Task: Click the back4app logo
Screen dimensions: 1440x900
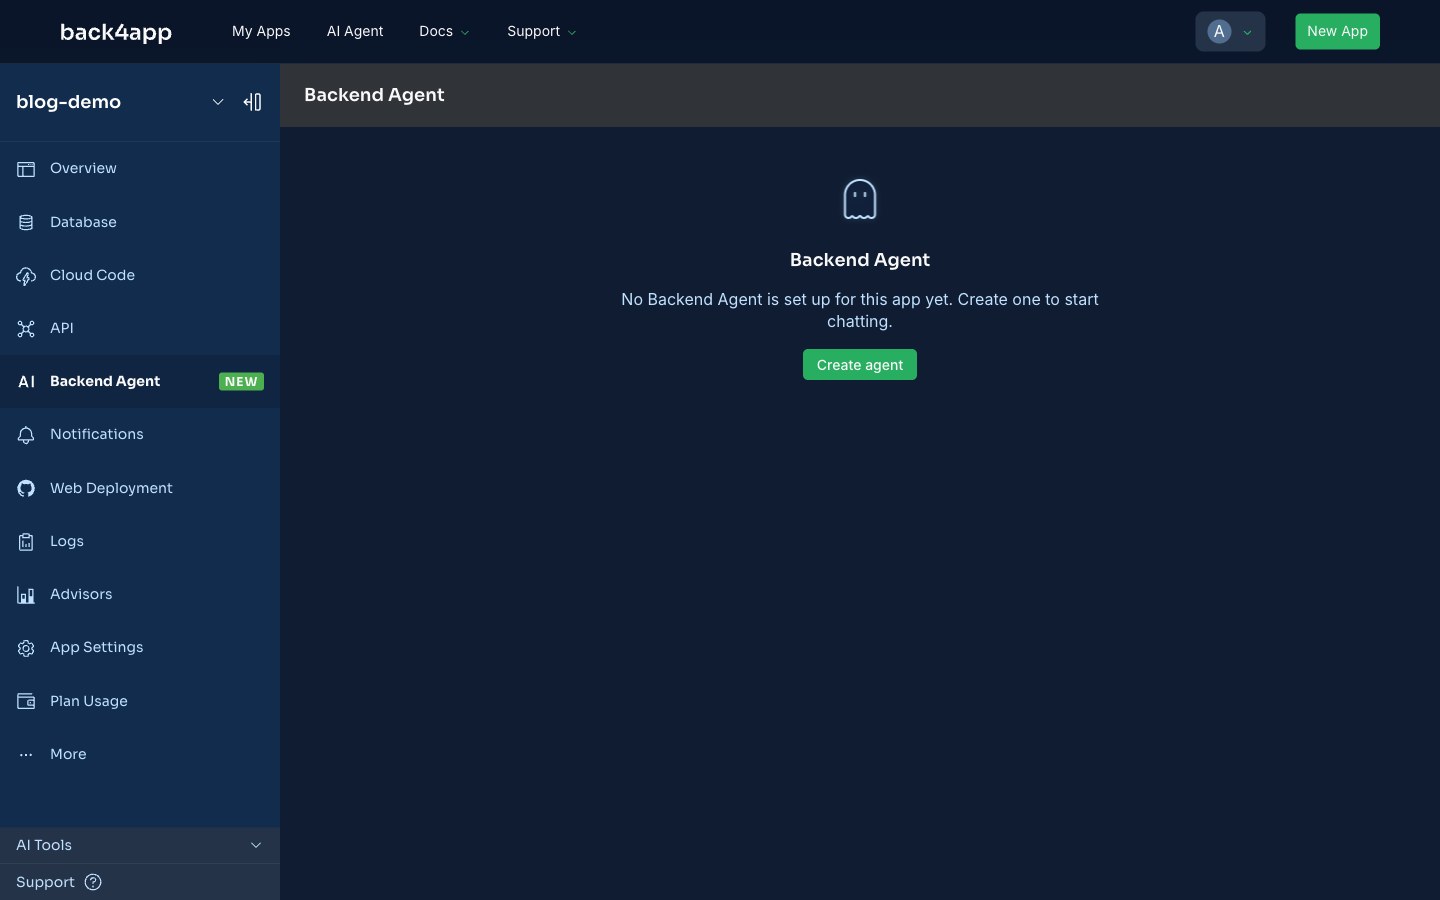Action: click(x=116, y=32)
